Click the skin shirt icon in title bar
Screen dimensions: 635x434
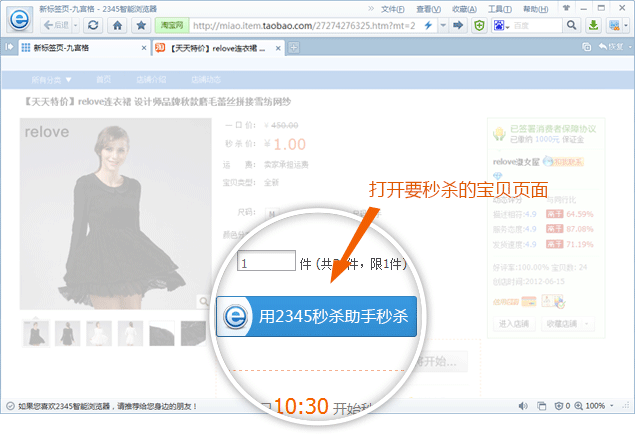pos(566,8)
